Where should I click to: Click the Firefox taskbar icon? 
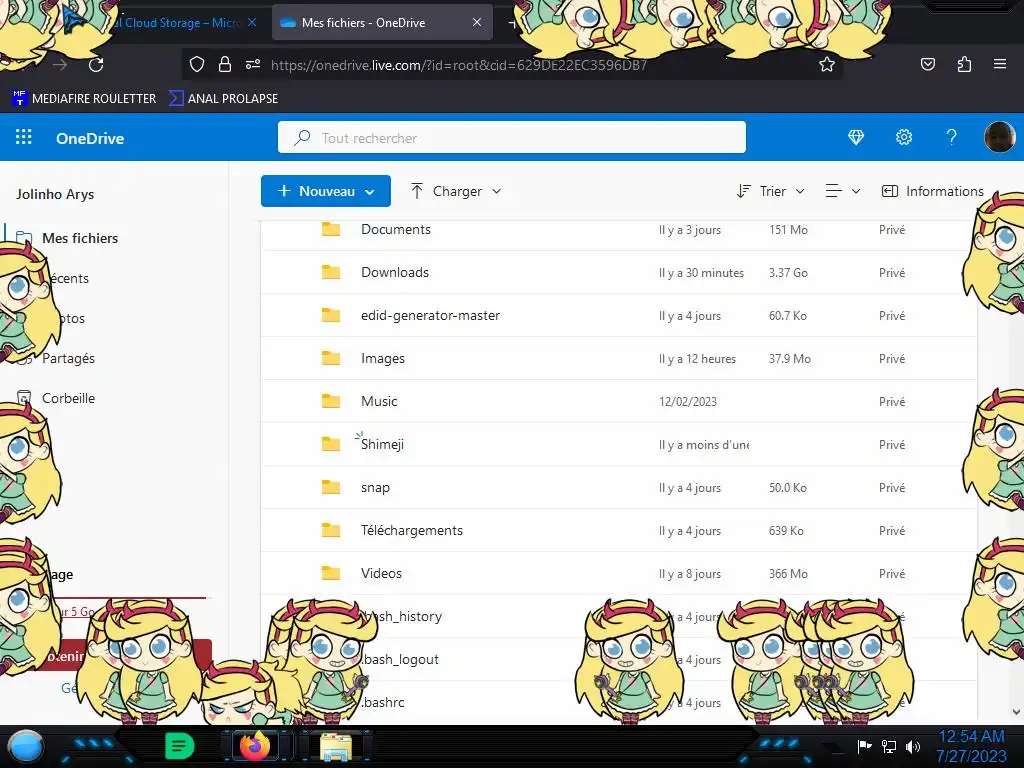click(x=255, y=746)
